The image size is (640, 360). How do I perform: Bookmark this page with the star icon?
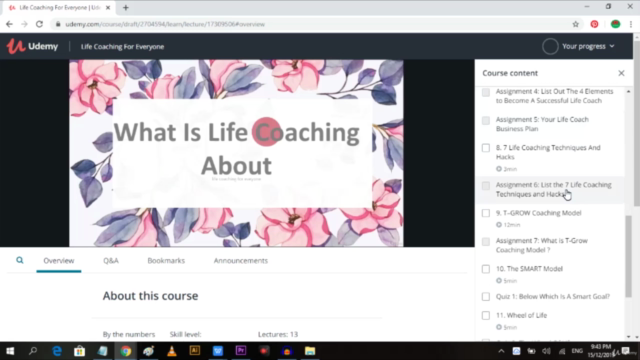(576, 24)
